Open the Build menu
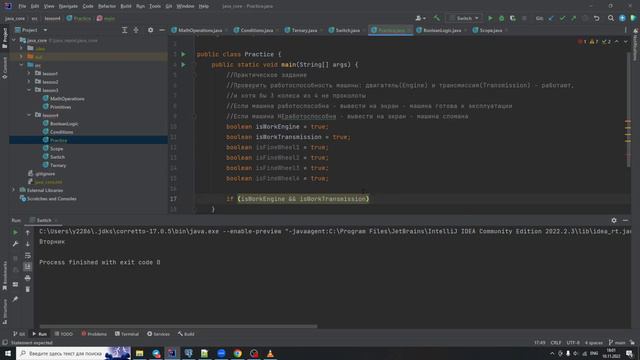This screenshot has width=640, height=360. click(x=126, y=6)
